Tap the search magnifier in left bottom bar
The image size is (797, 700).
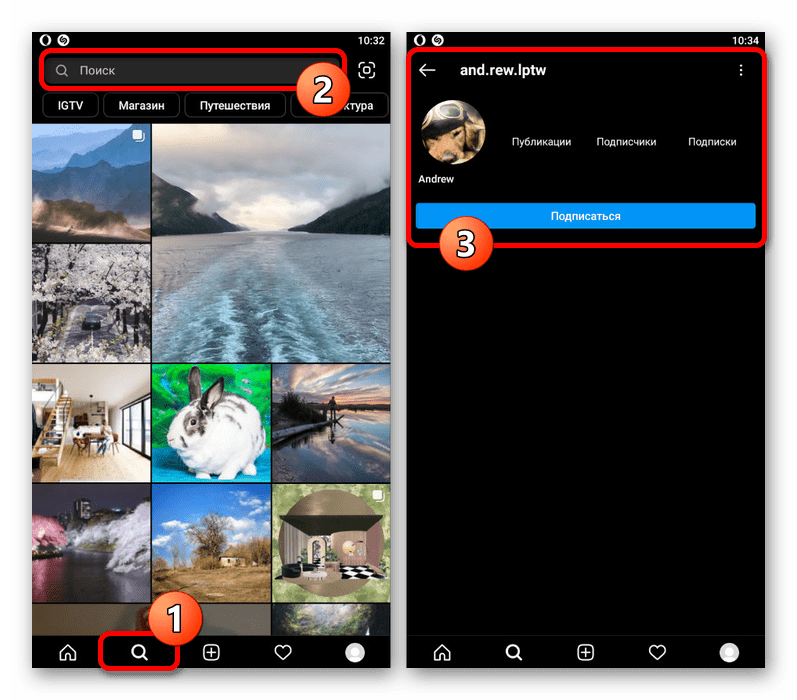click(x=140, y=653)
